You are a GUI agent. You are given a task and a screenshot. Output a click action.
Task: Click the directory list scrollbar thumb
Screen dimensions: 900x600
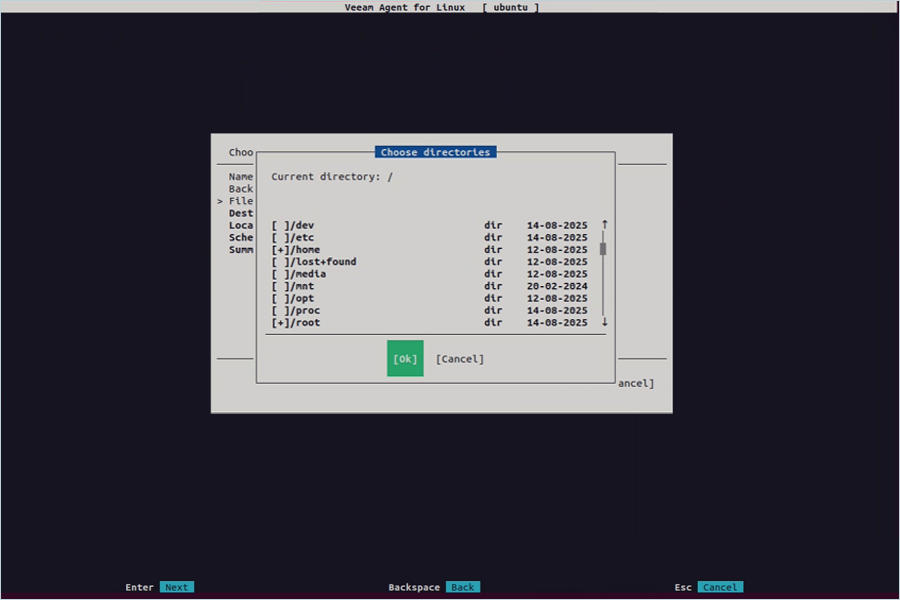(x=603, y=249)
